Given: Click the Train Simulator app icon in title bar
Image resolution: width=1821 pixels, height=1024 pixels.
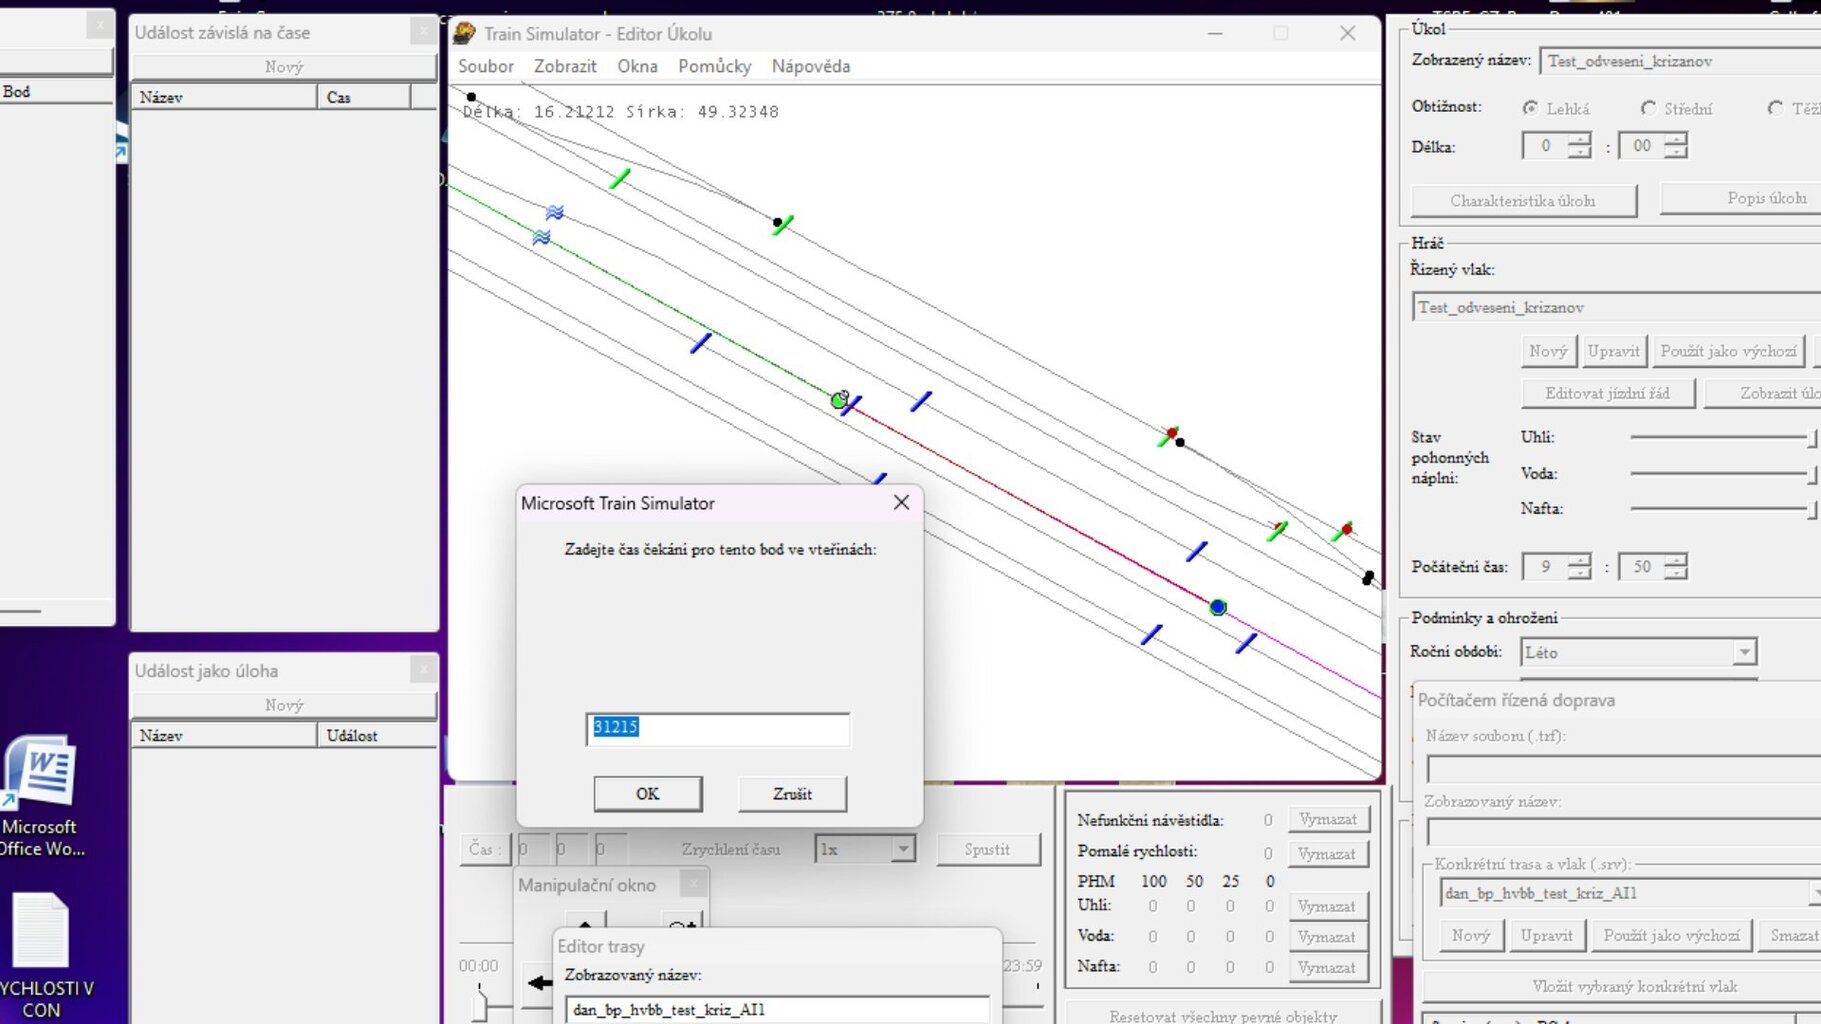Looking at the screenshot, I should pyautogui.click(x=464, y=33).
